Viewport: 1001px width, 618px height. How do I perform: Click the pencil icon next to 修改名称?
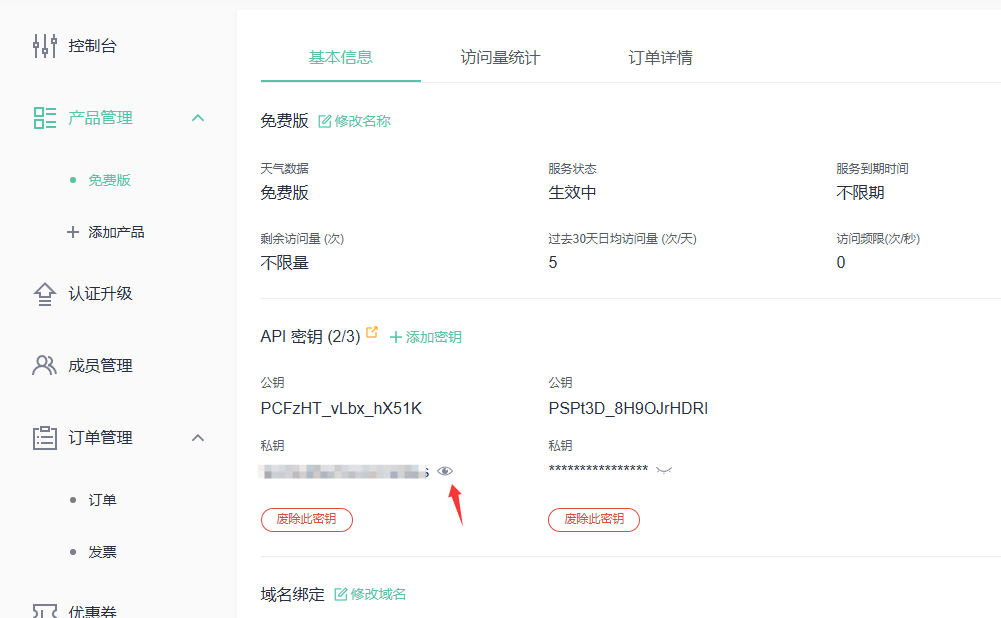(x=325, y=121)
